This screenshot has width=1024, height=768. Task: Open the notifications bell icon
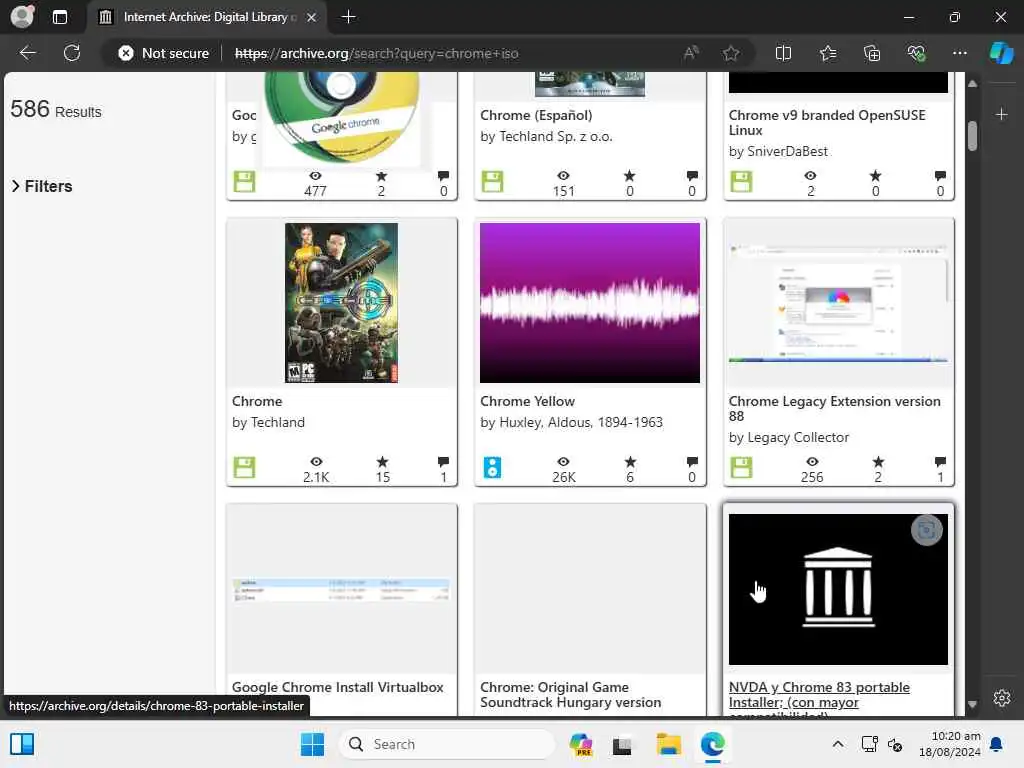[996, 744]
